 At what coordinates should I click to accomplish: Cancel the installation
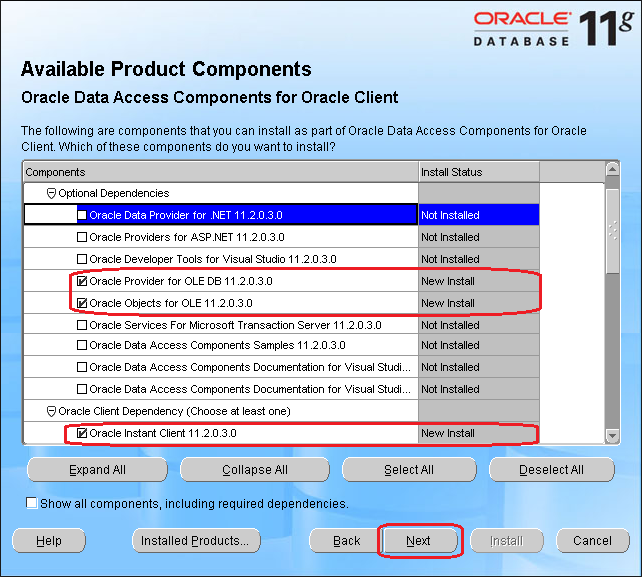(592, 541)
